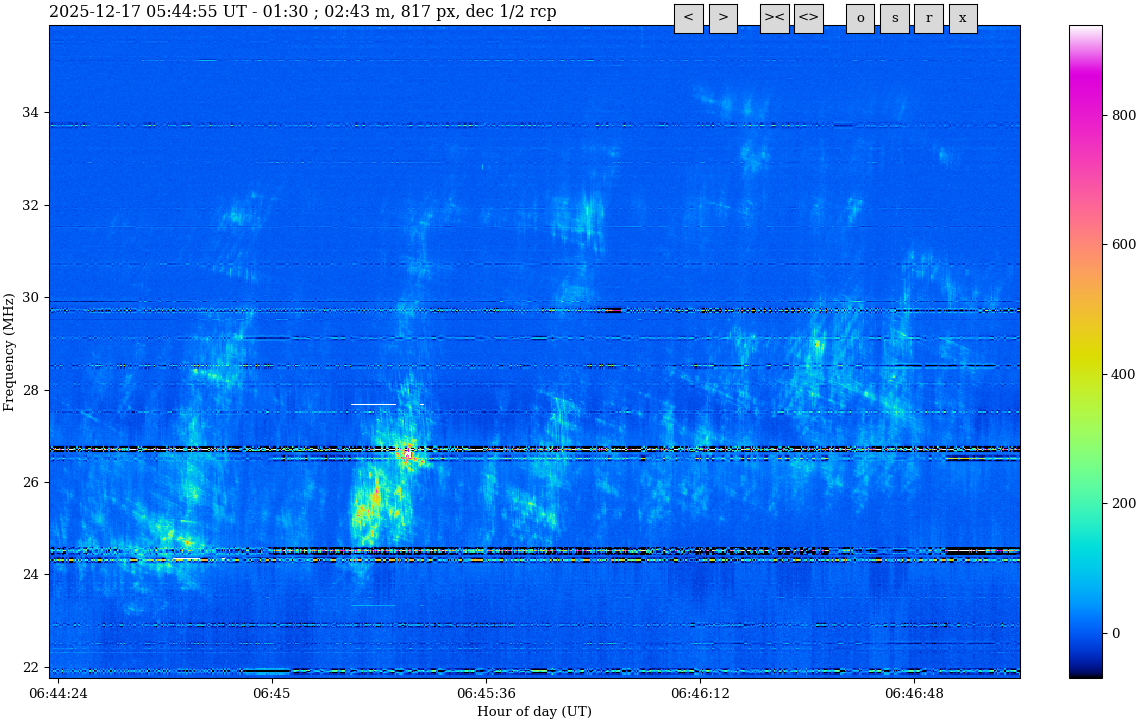Screen dimensions: 1143x723
Task: Click the yellow band of the colorbar near 400
Action: tap(1085, 374)
